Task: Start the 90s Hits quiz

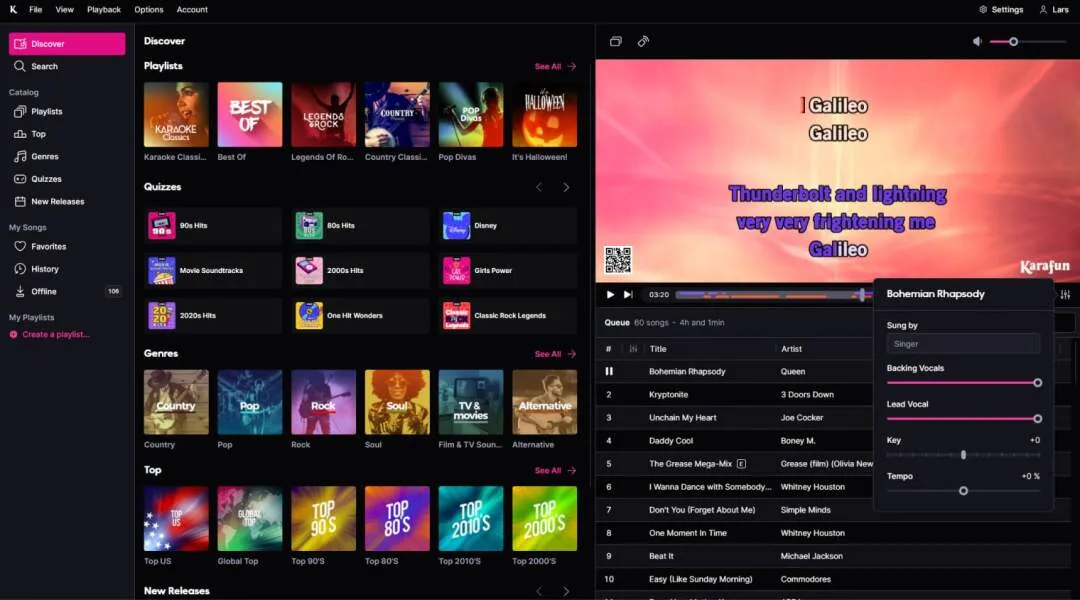Action: pyautogui.click(x=214, y=225)
